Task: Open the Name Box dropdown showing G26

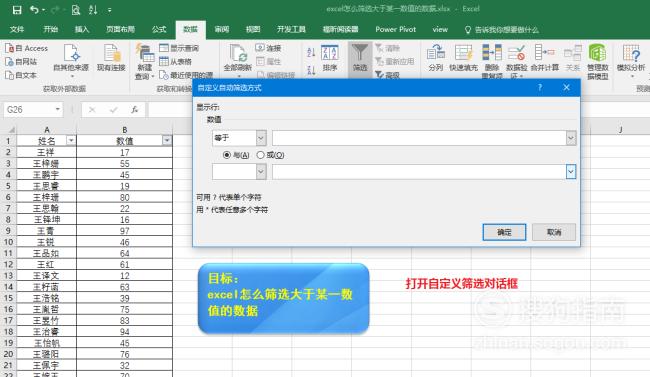Action: tap(58, 109)
